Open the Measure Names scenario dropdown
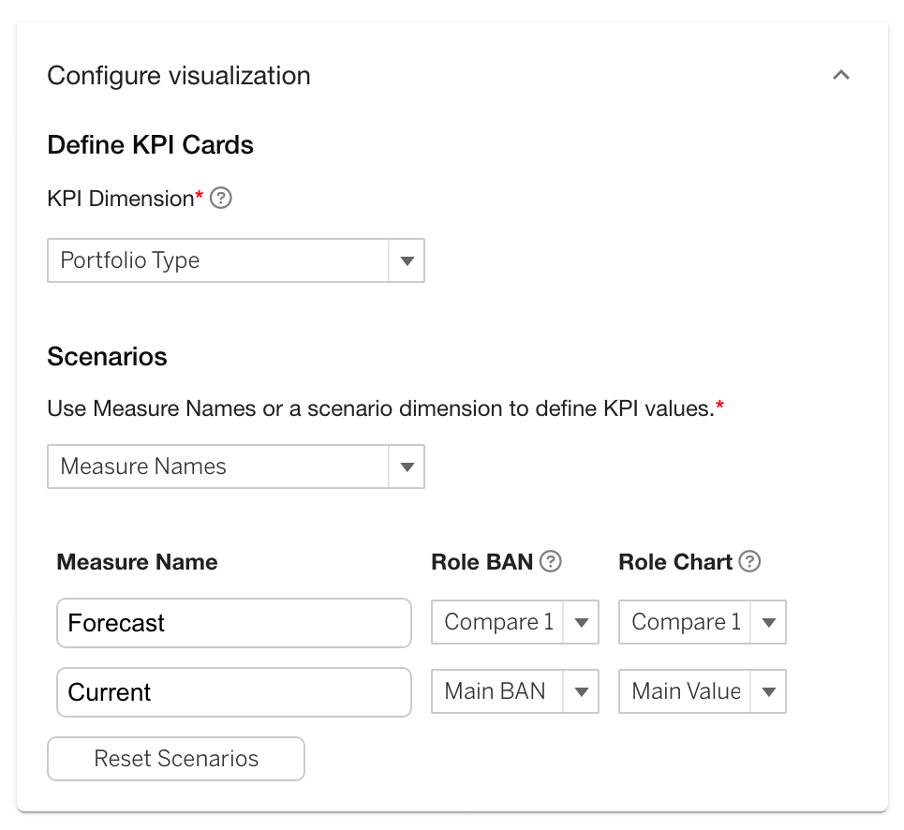This screenshot has height=830, width=904. click(236, 466)
